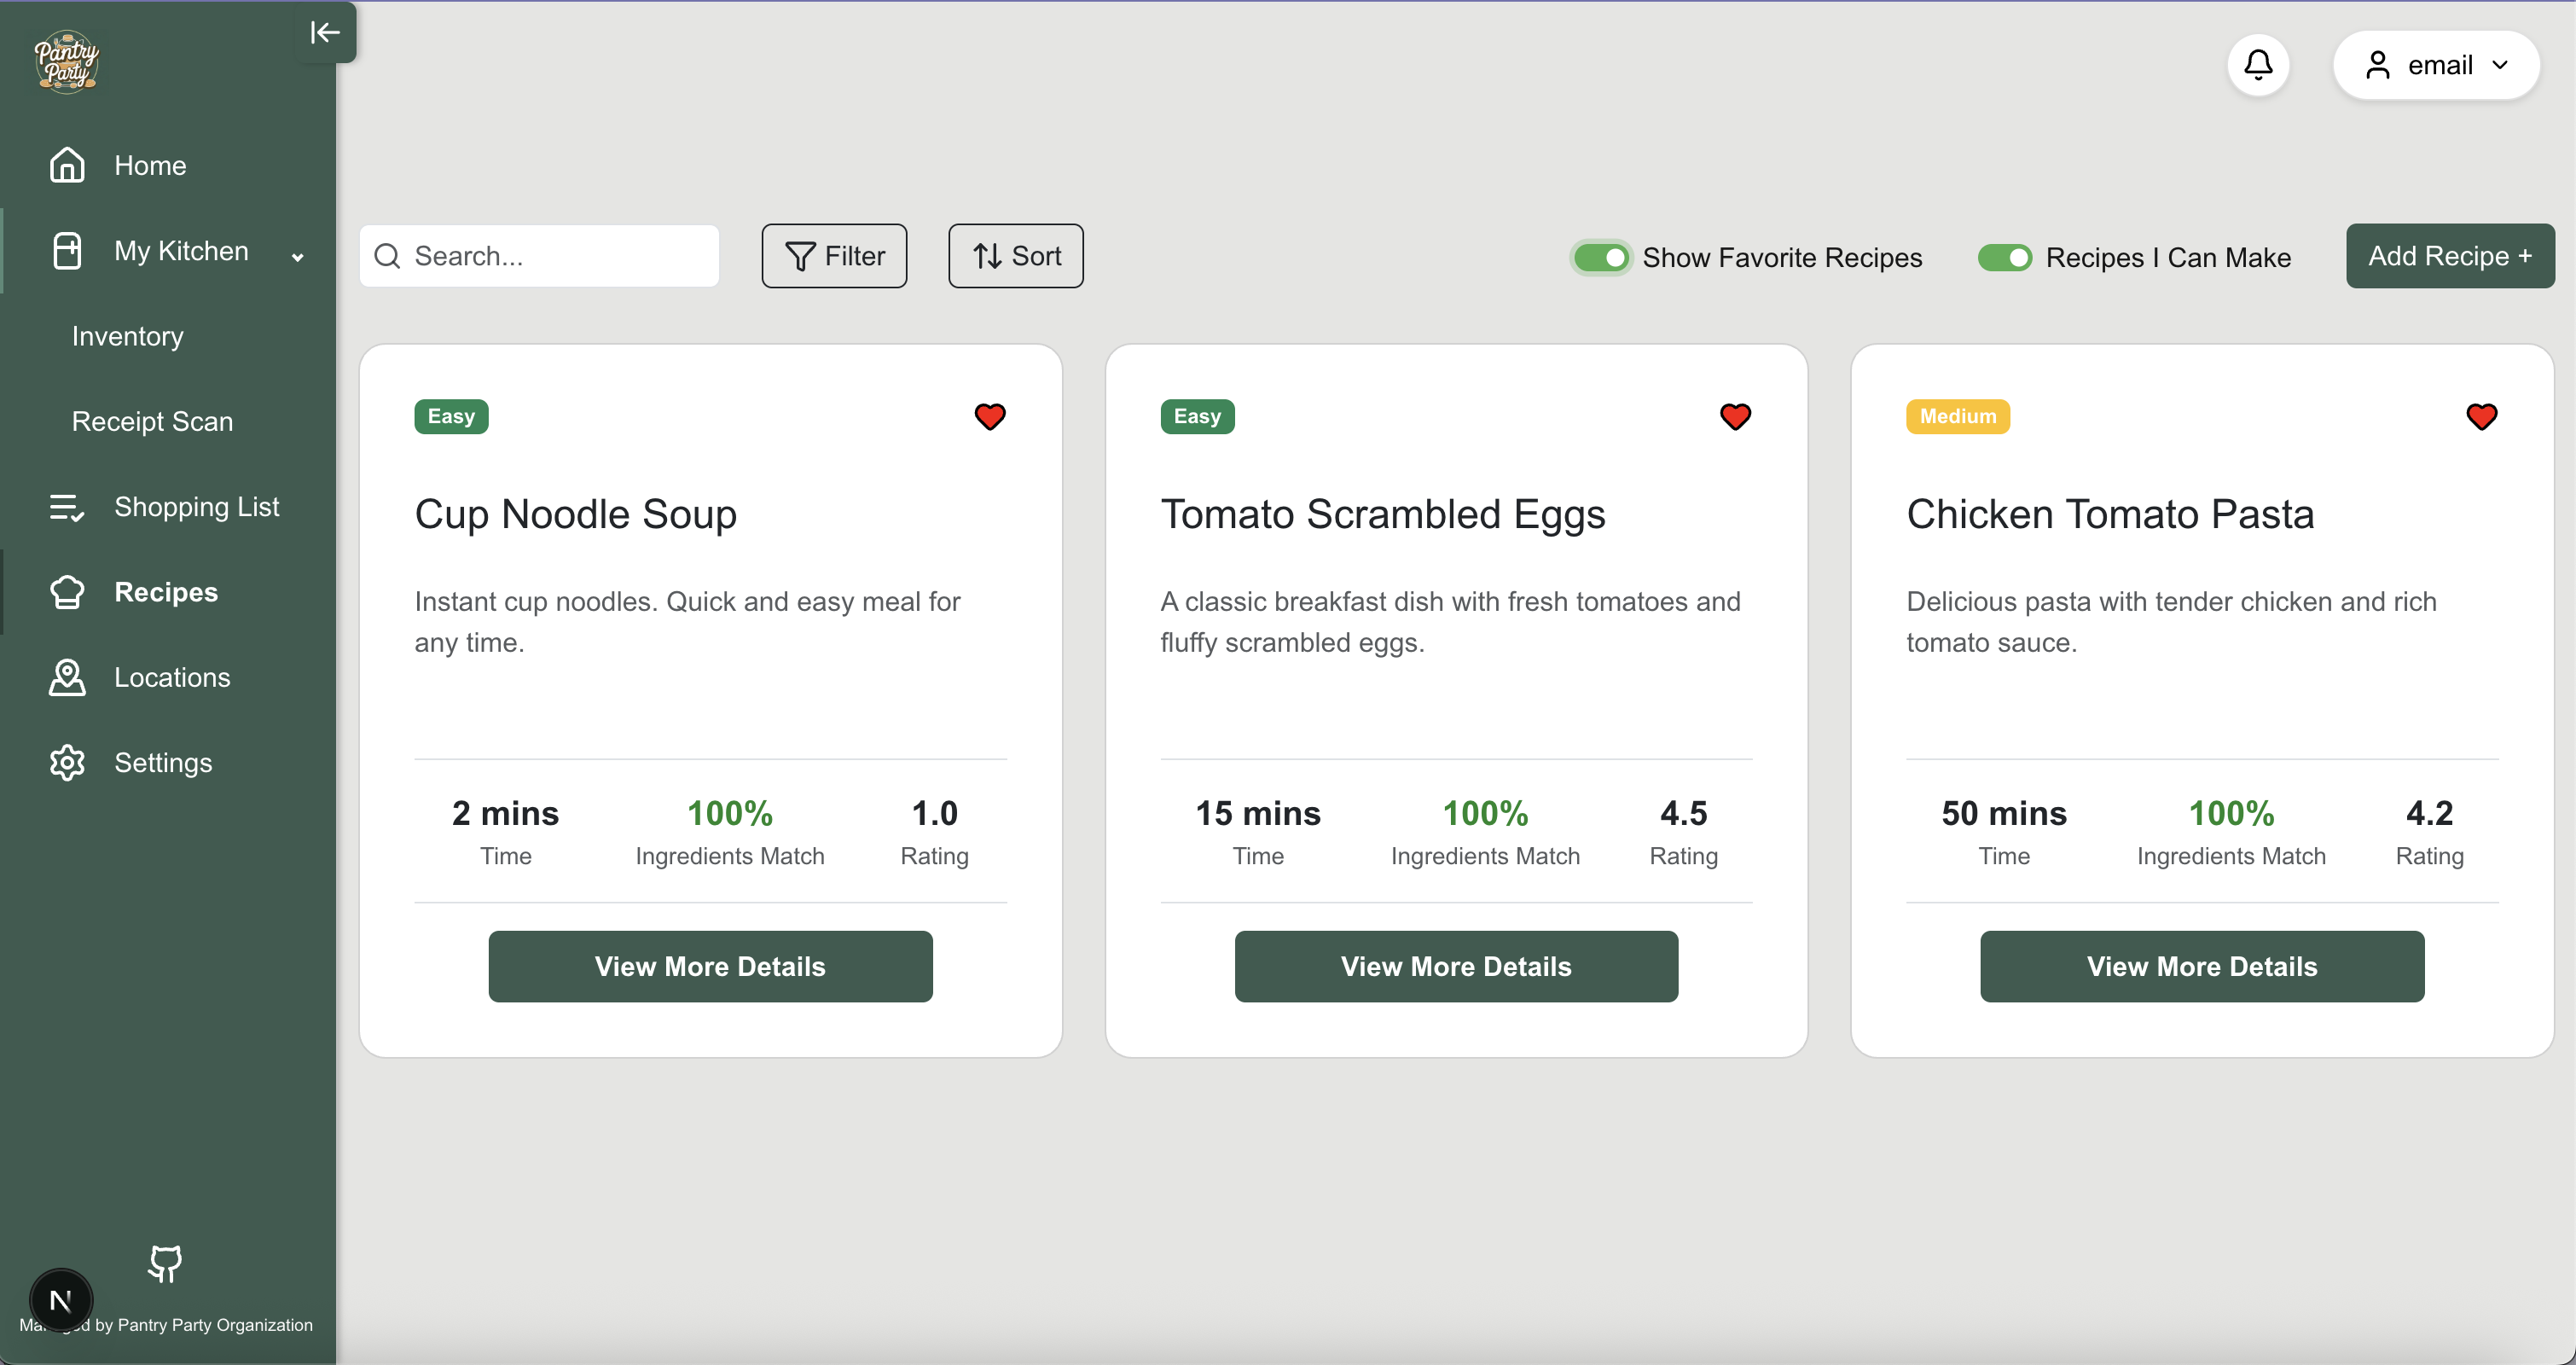Click the Chicken Tomato Pasta title
Screen dimensions: 2576x1365
pyautogui.click(x=2110, y=514)
